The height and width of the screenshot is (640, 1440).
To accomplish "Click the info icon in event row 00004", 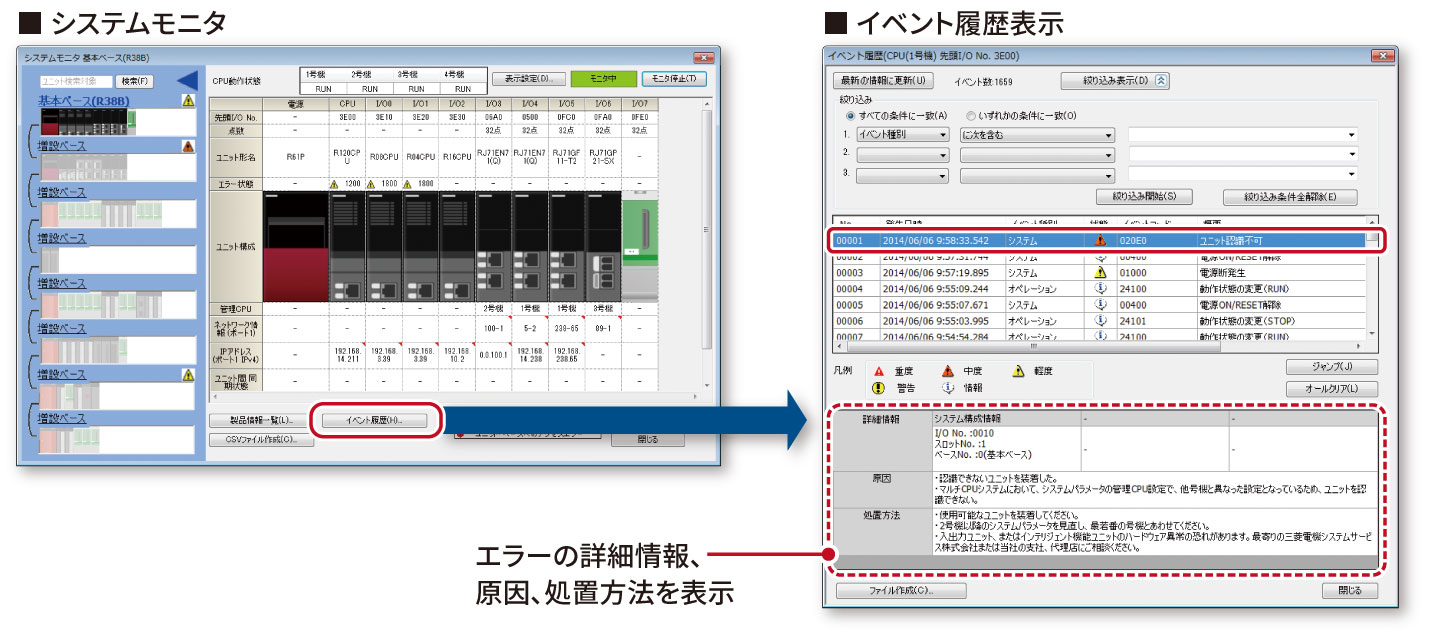I will tap(1101, 288).
